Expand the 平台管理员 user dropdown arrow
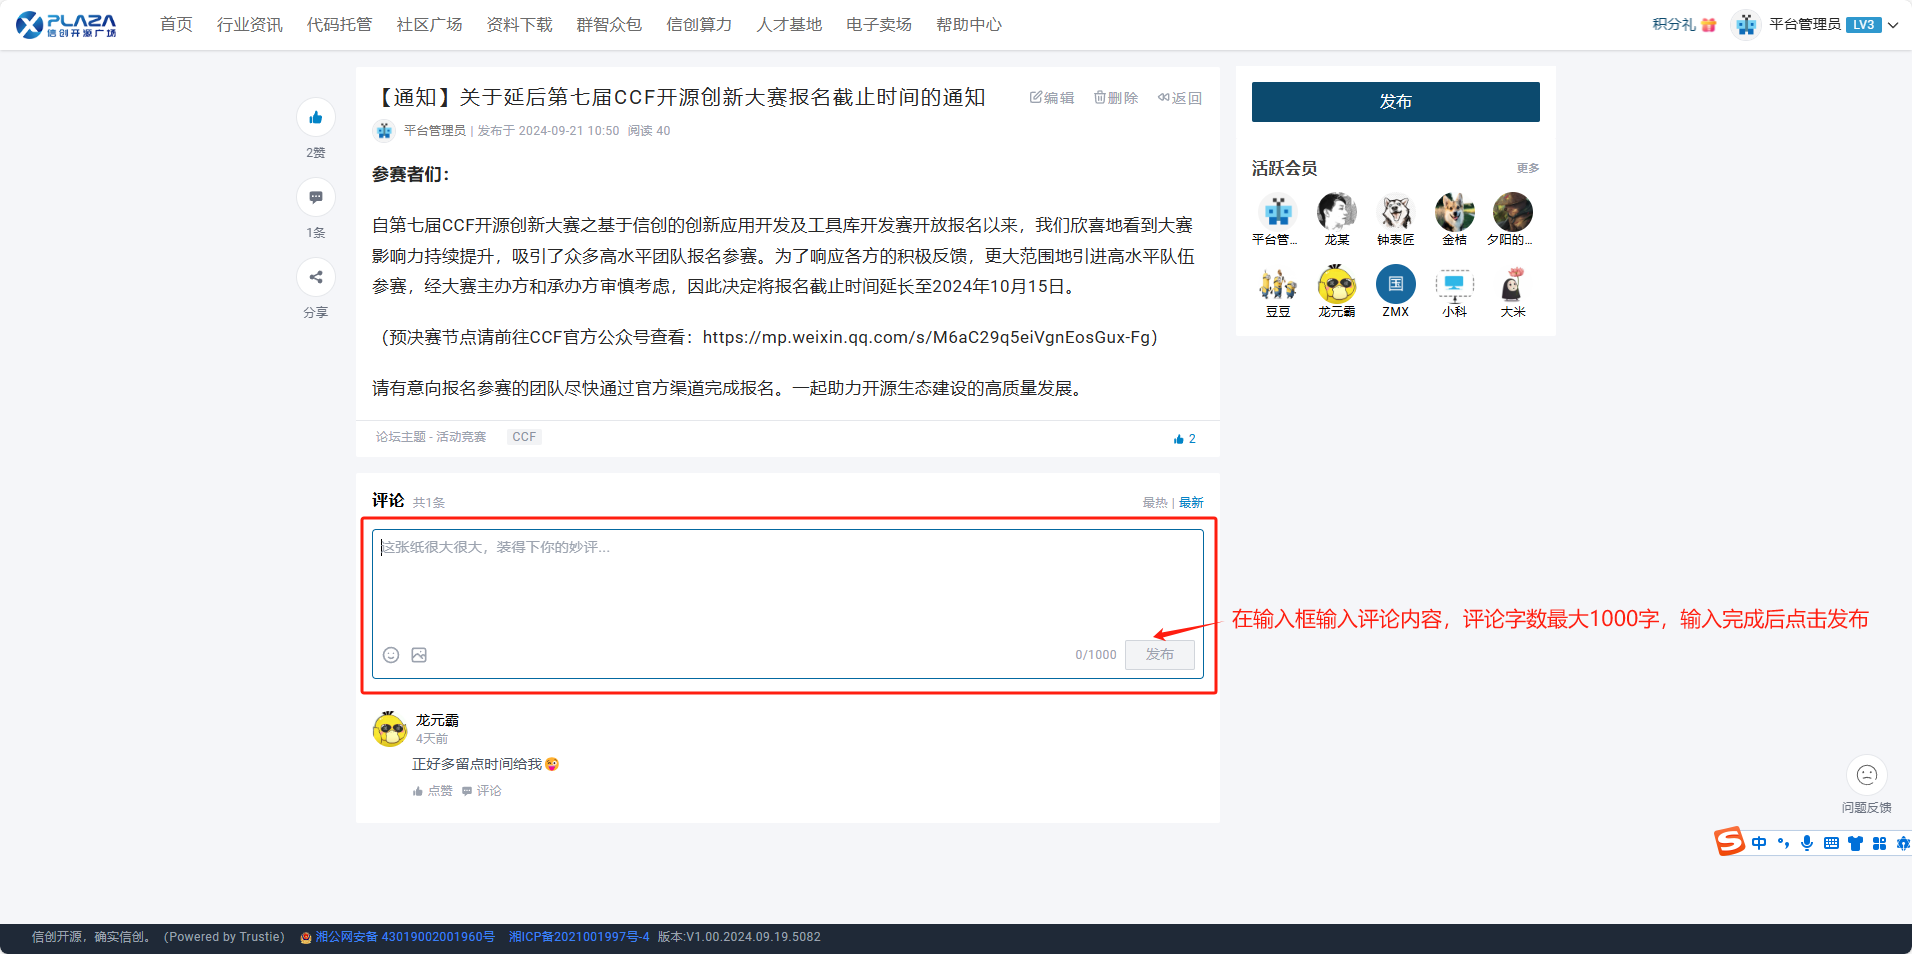This screenshot has height=954, width=1912. [1893, 25]
